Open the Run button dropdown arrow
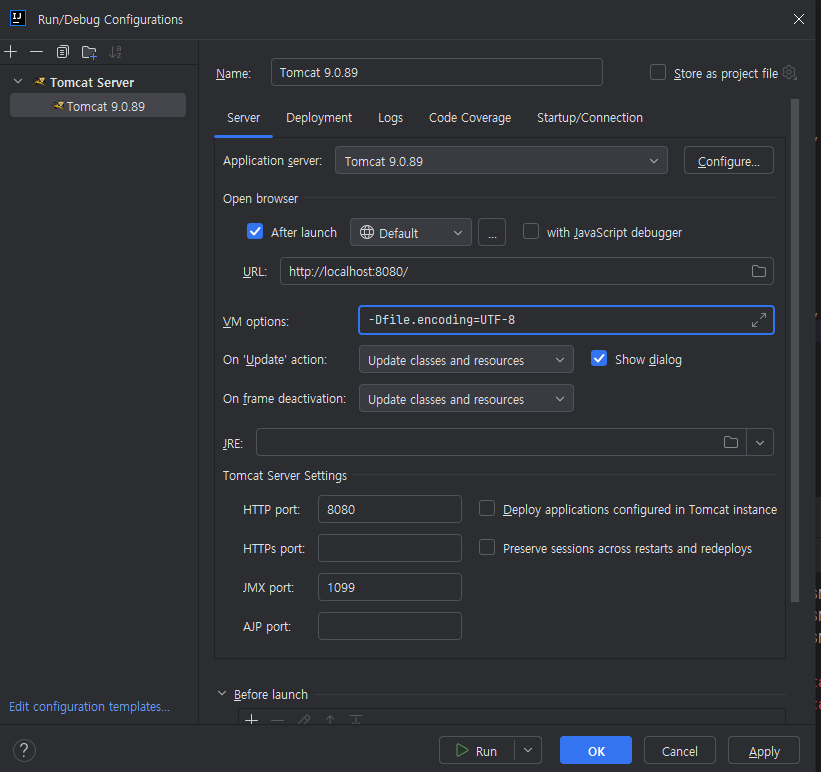Screen dimensions: 821x772 (x=528, y=751)
